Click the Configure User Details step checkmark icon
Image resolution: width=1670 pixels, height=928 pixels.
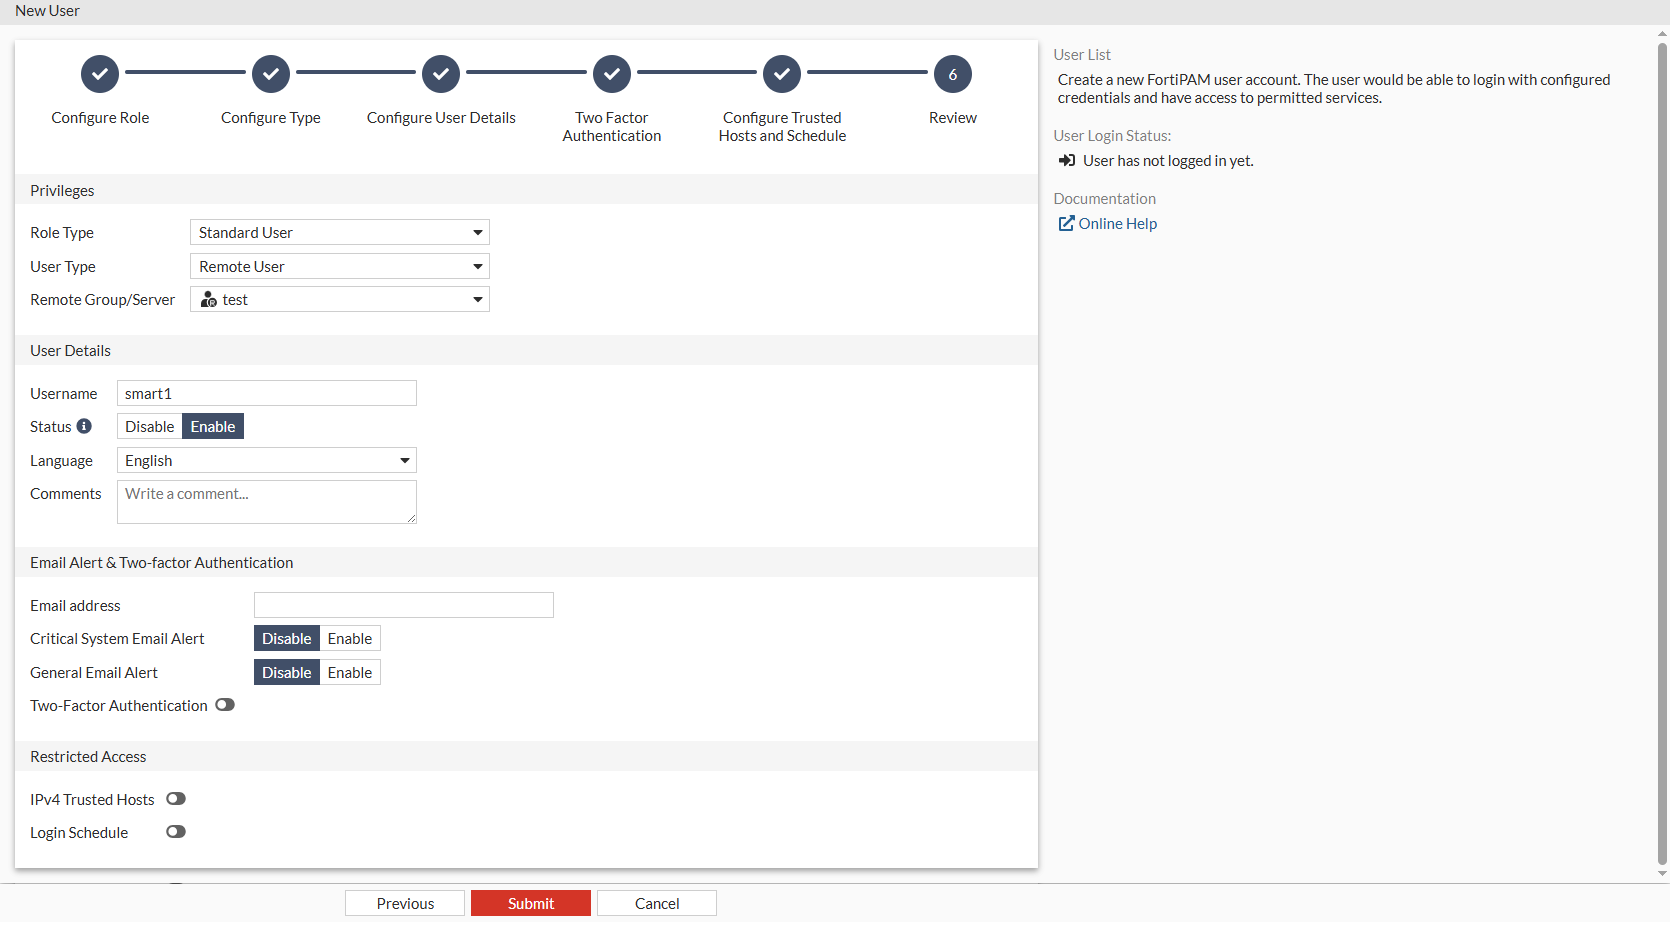point(441,74)
